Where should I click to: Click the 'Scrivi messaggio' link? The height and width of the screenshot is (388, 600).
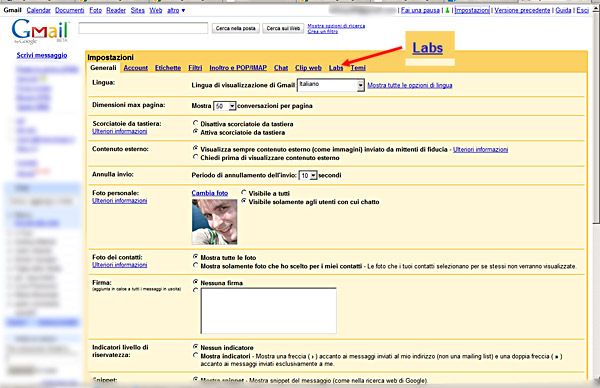(x=42, y=55)
